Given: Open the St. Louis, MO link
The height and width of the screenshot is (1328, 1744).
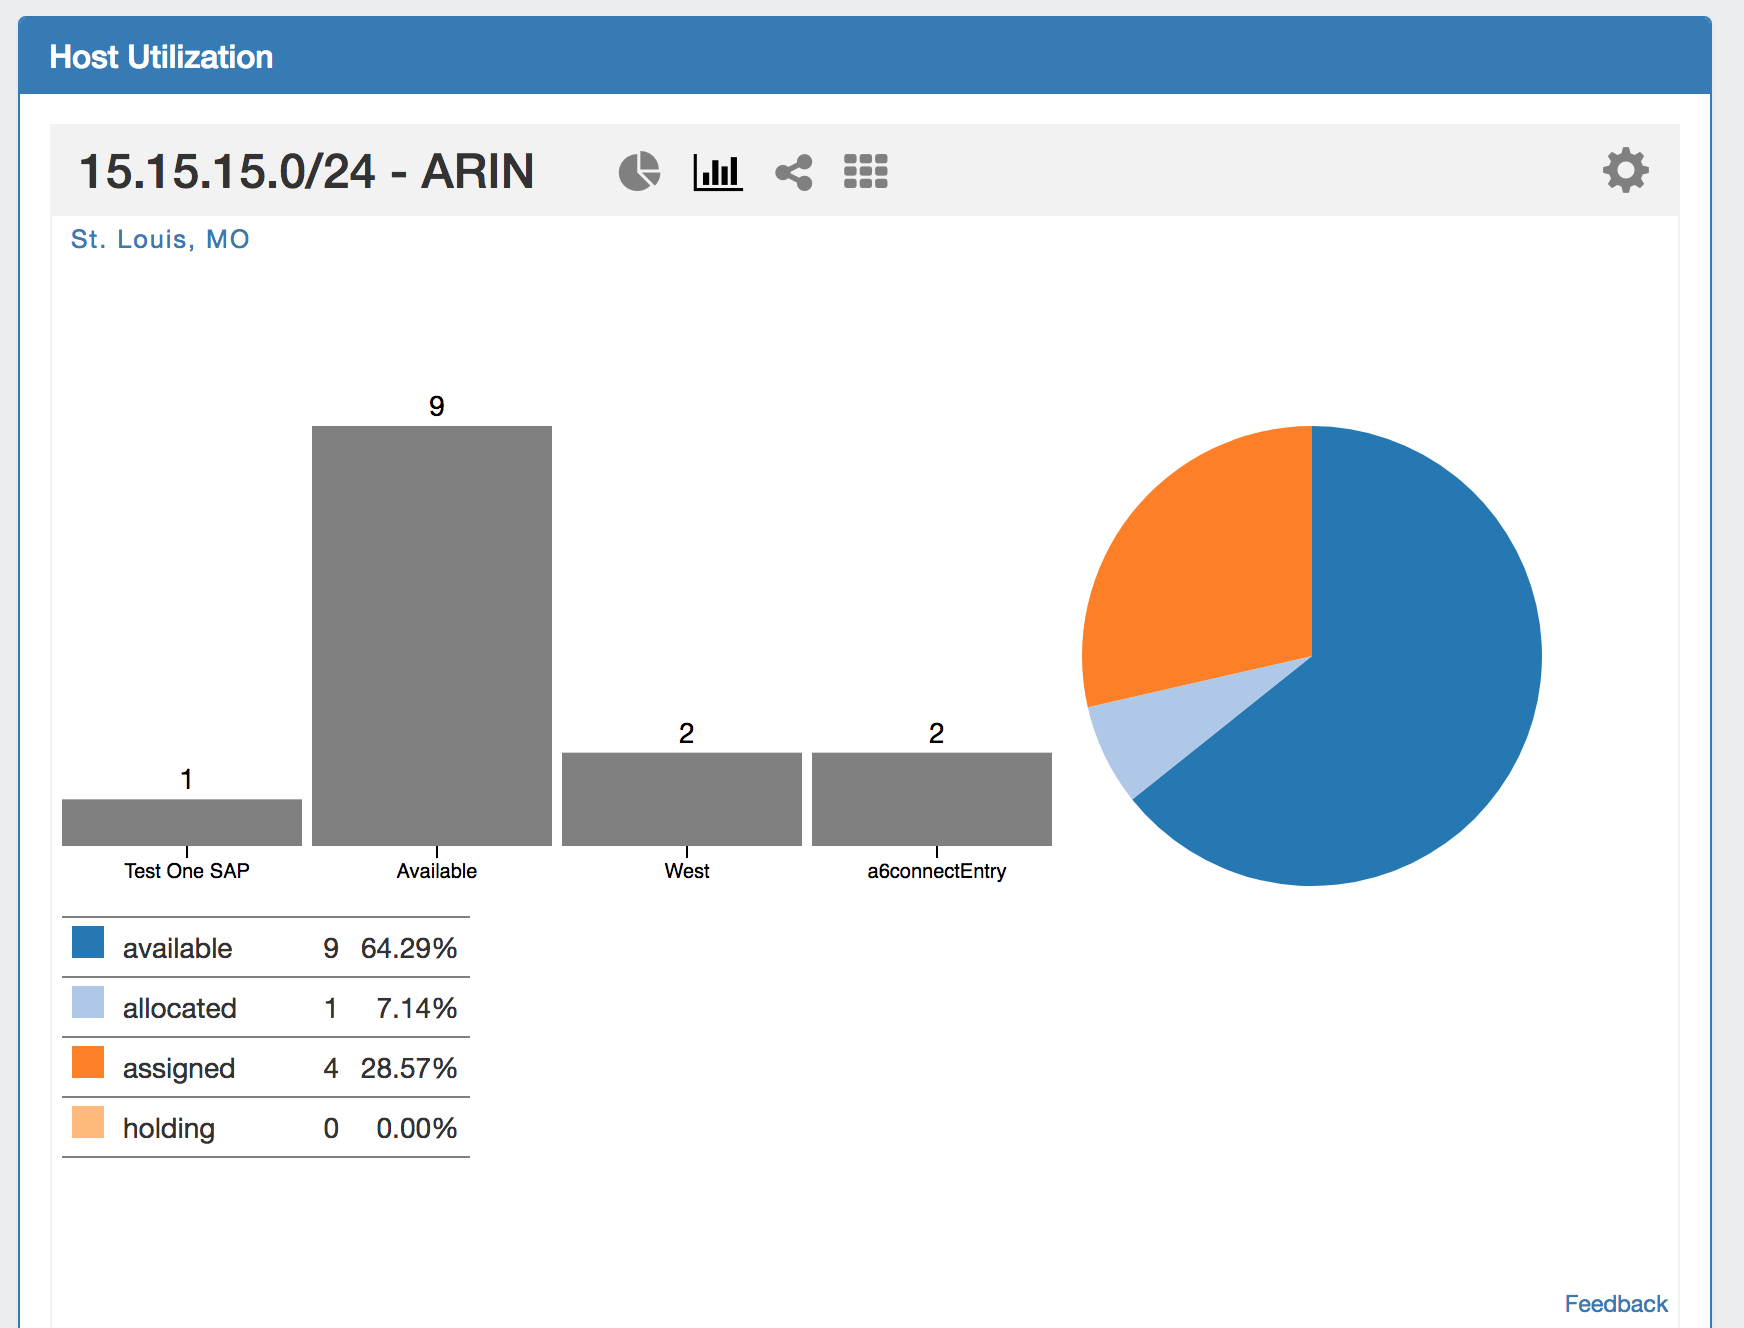Looking at the screenshot, I should point(160,239).
